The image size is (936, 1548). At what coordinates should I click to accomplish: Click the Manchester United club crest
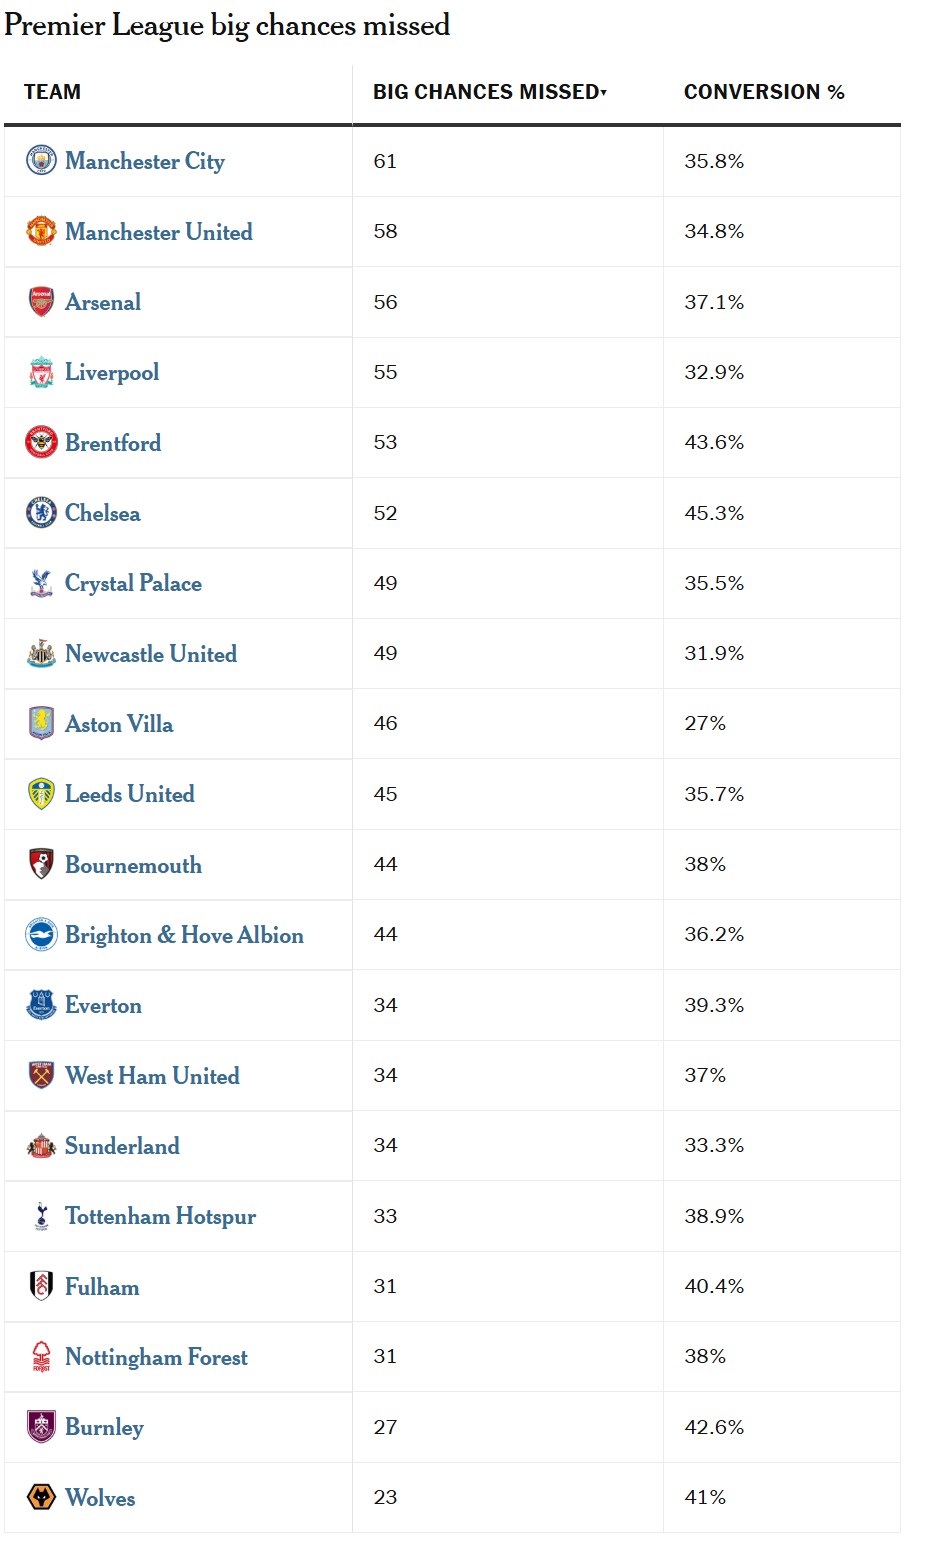tap(41, 231)
